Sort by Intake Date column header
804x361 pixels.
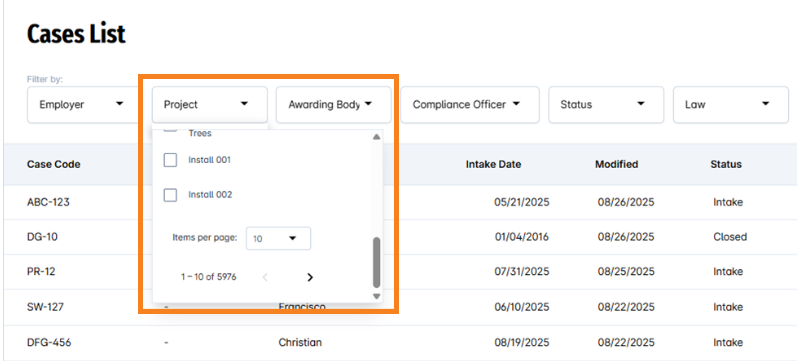pos(493,165)
